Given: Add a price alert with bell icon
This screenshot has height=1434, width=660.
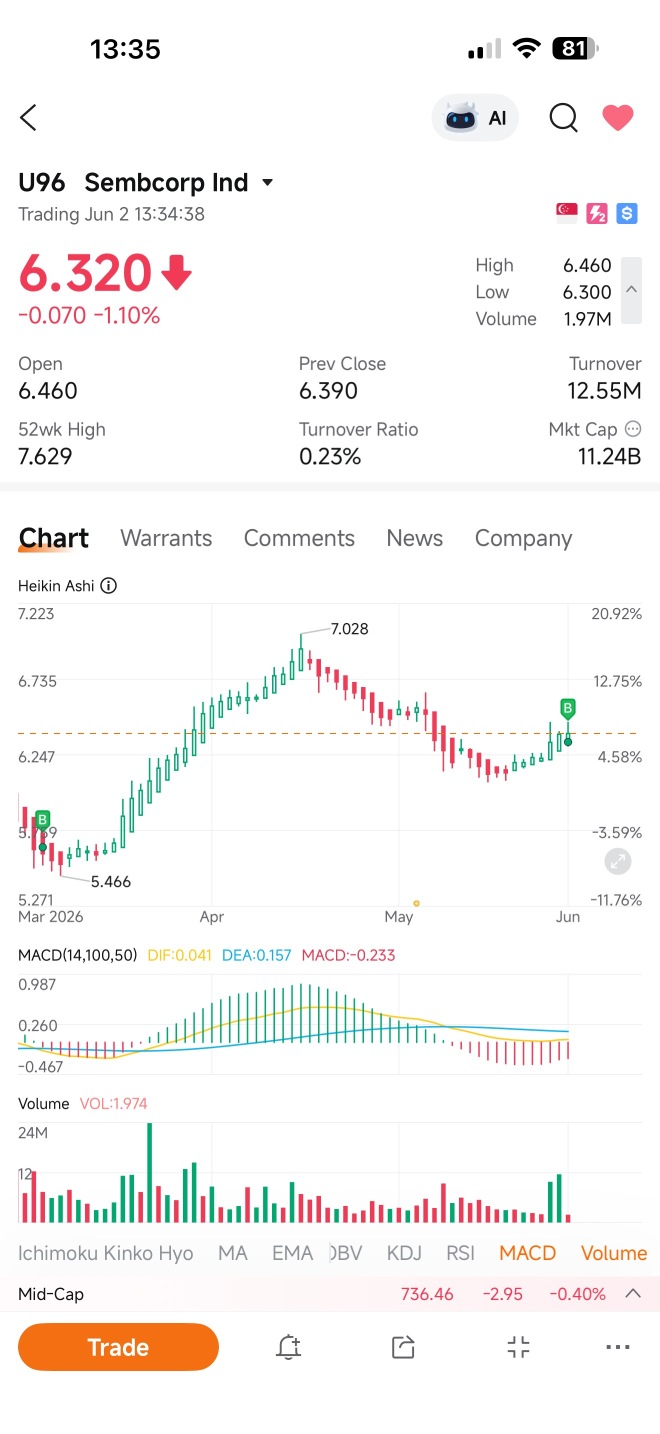Looking at the screenshot, I should tap(288, 1347).
